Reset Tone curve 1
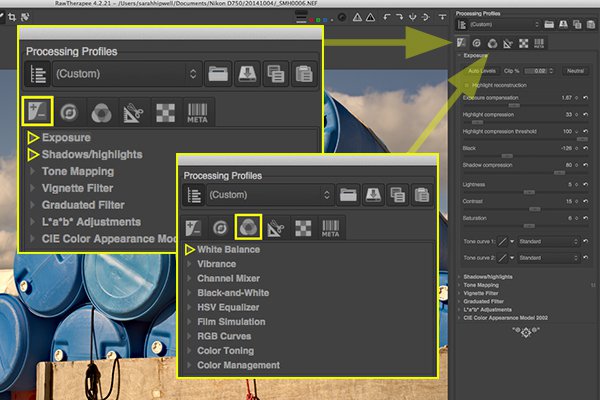This screenshot has width=600, height=400. point(585,242)
